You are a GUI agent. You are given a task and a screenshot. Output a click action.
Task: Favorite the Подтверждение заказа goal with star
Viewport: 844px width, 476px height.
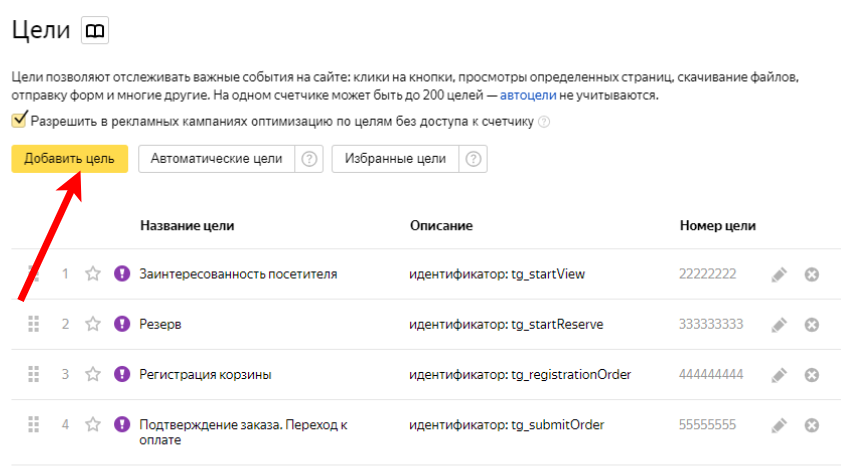[93, 424]
